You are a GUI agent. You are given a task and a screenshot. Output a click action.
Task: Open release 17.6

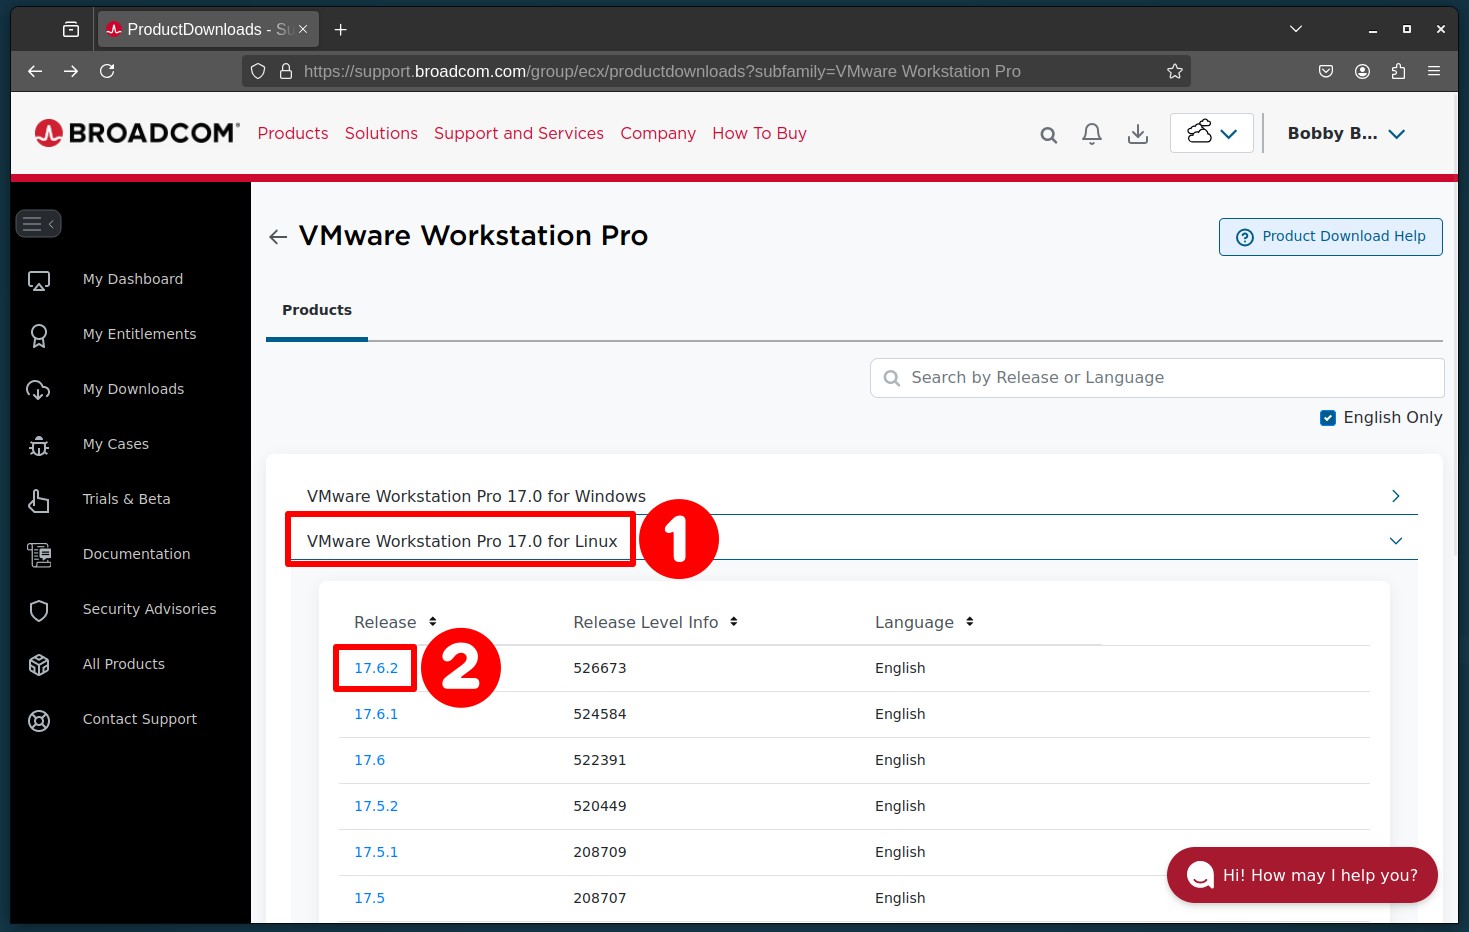pos(370,760)
